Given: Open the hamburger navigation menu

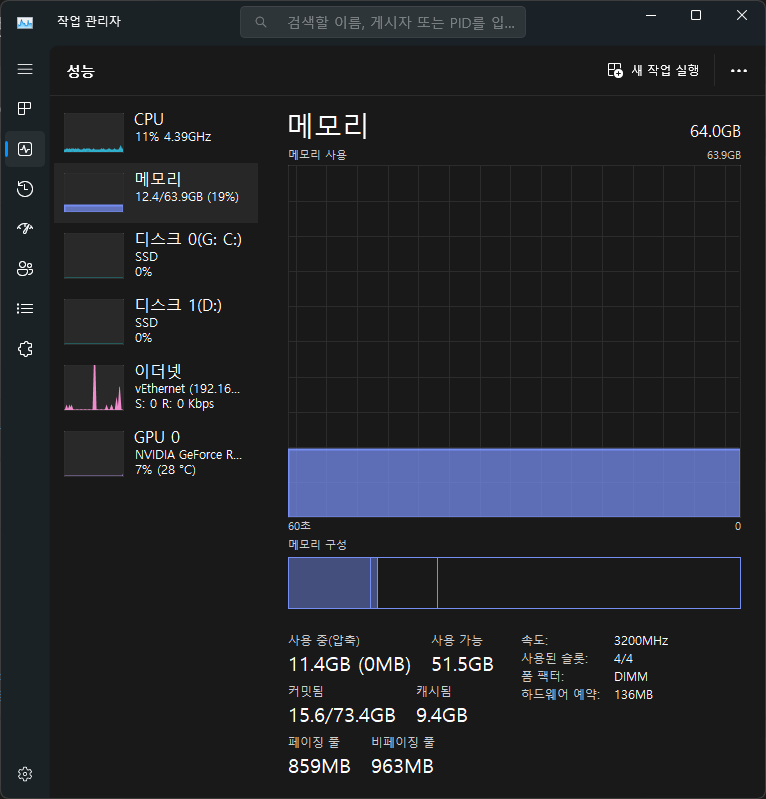Looking at the screenshot, I should (25, 69).
